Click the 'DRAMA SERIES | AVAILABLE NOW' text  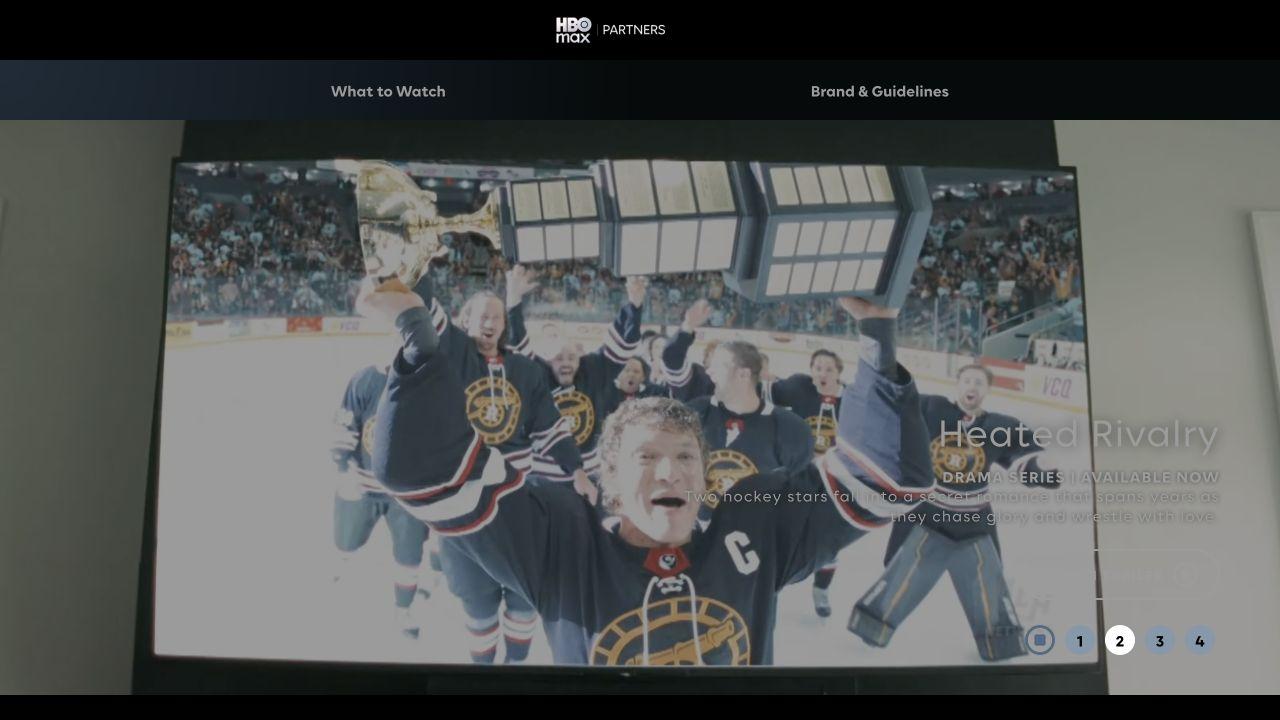1081,478
